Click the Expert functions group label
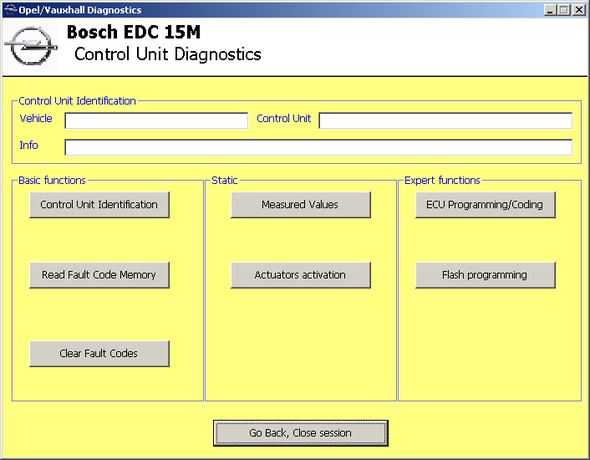This screenshot has width=590, height=460. tap(442, 181)
